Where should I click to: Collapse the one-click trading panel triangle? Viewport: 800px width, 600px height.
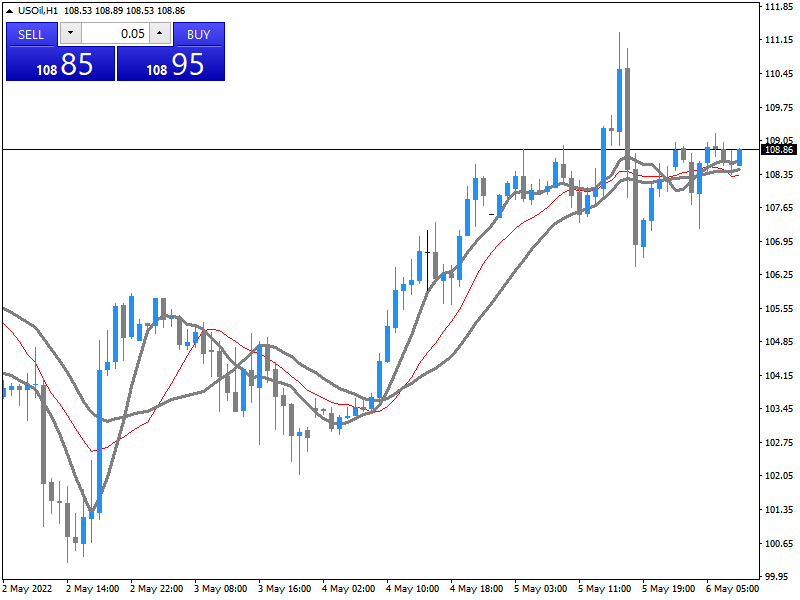[x=10, y=10]
